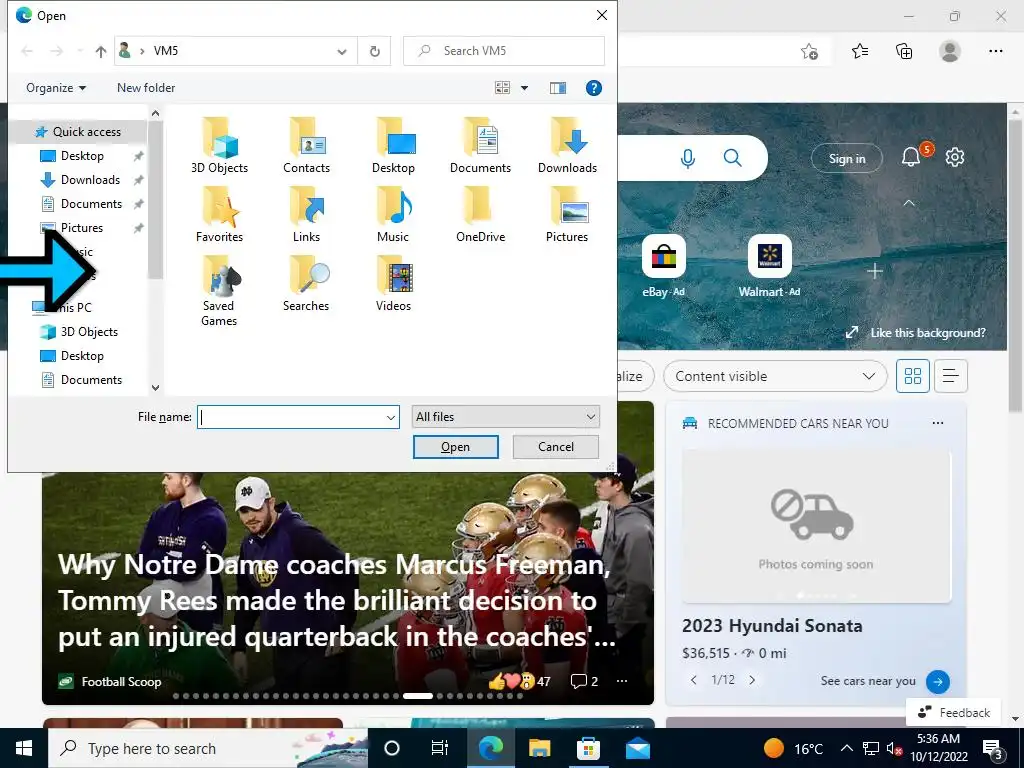
Task: Click Sign in on the new tab page
Action: point(847,159)
